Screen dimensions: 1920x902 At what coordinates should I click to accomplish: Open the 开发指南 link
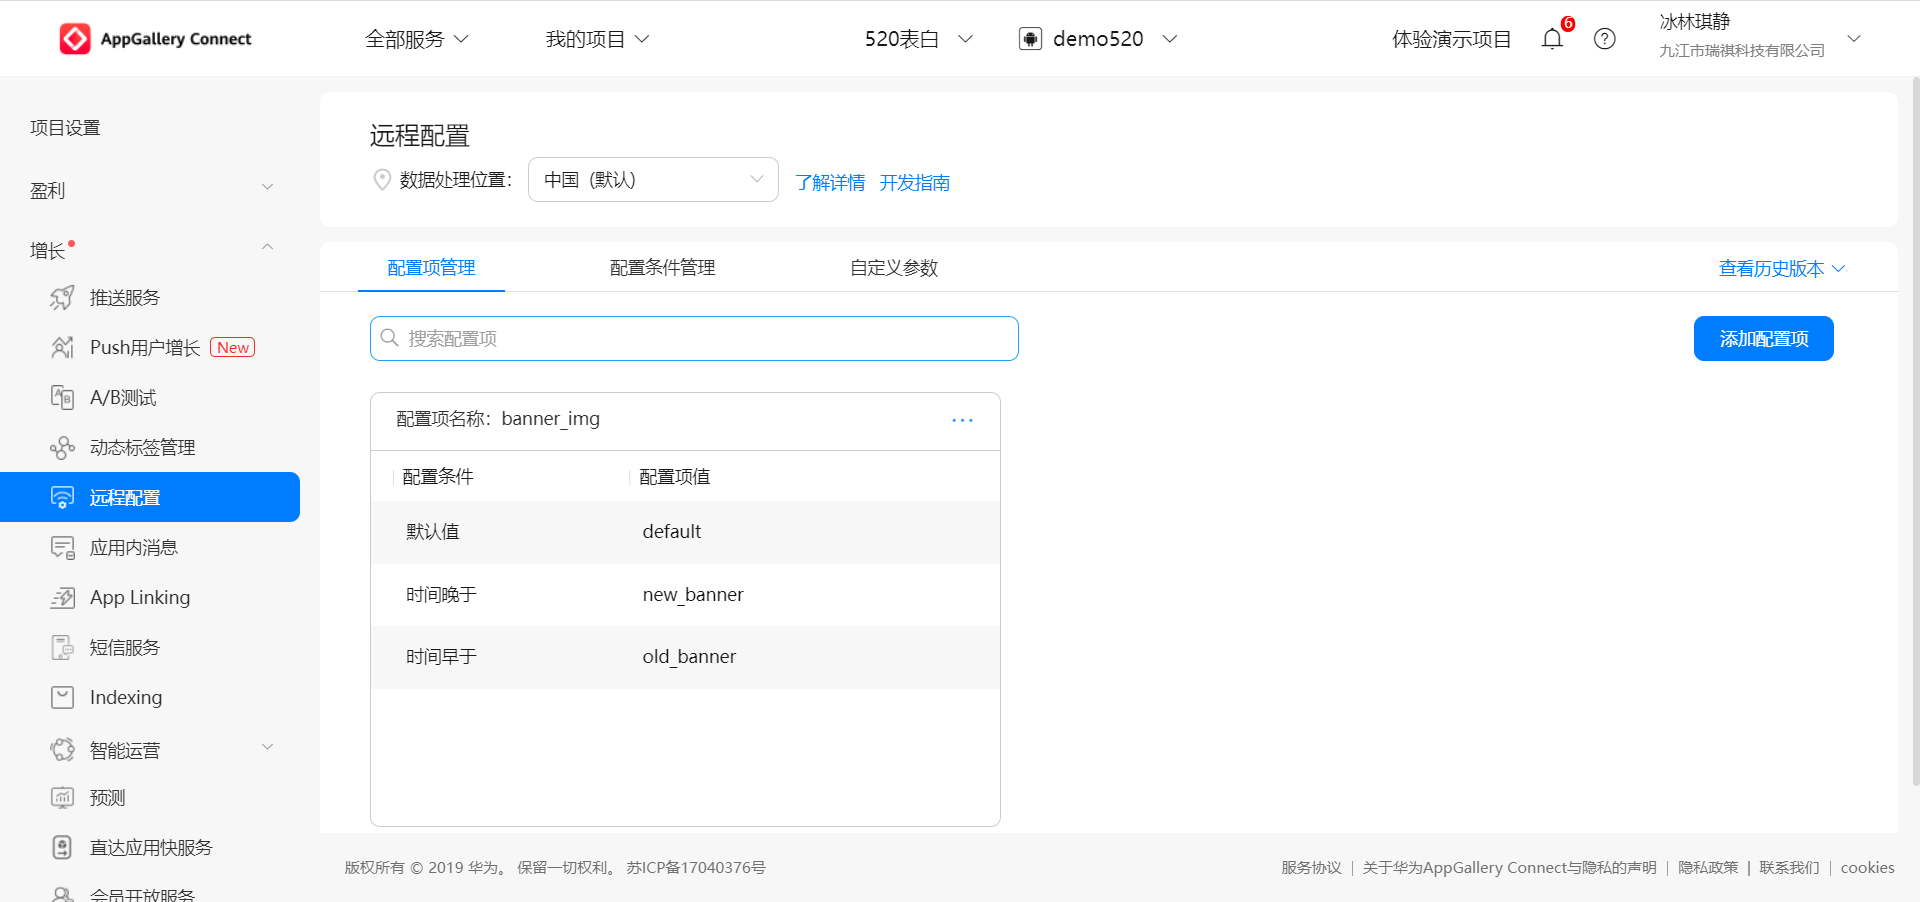(x=914, y=182)
